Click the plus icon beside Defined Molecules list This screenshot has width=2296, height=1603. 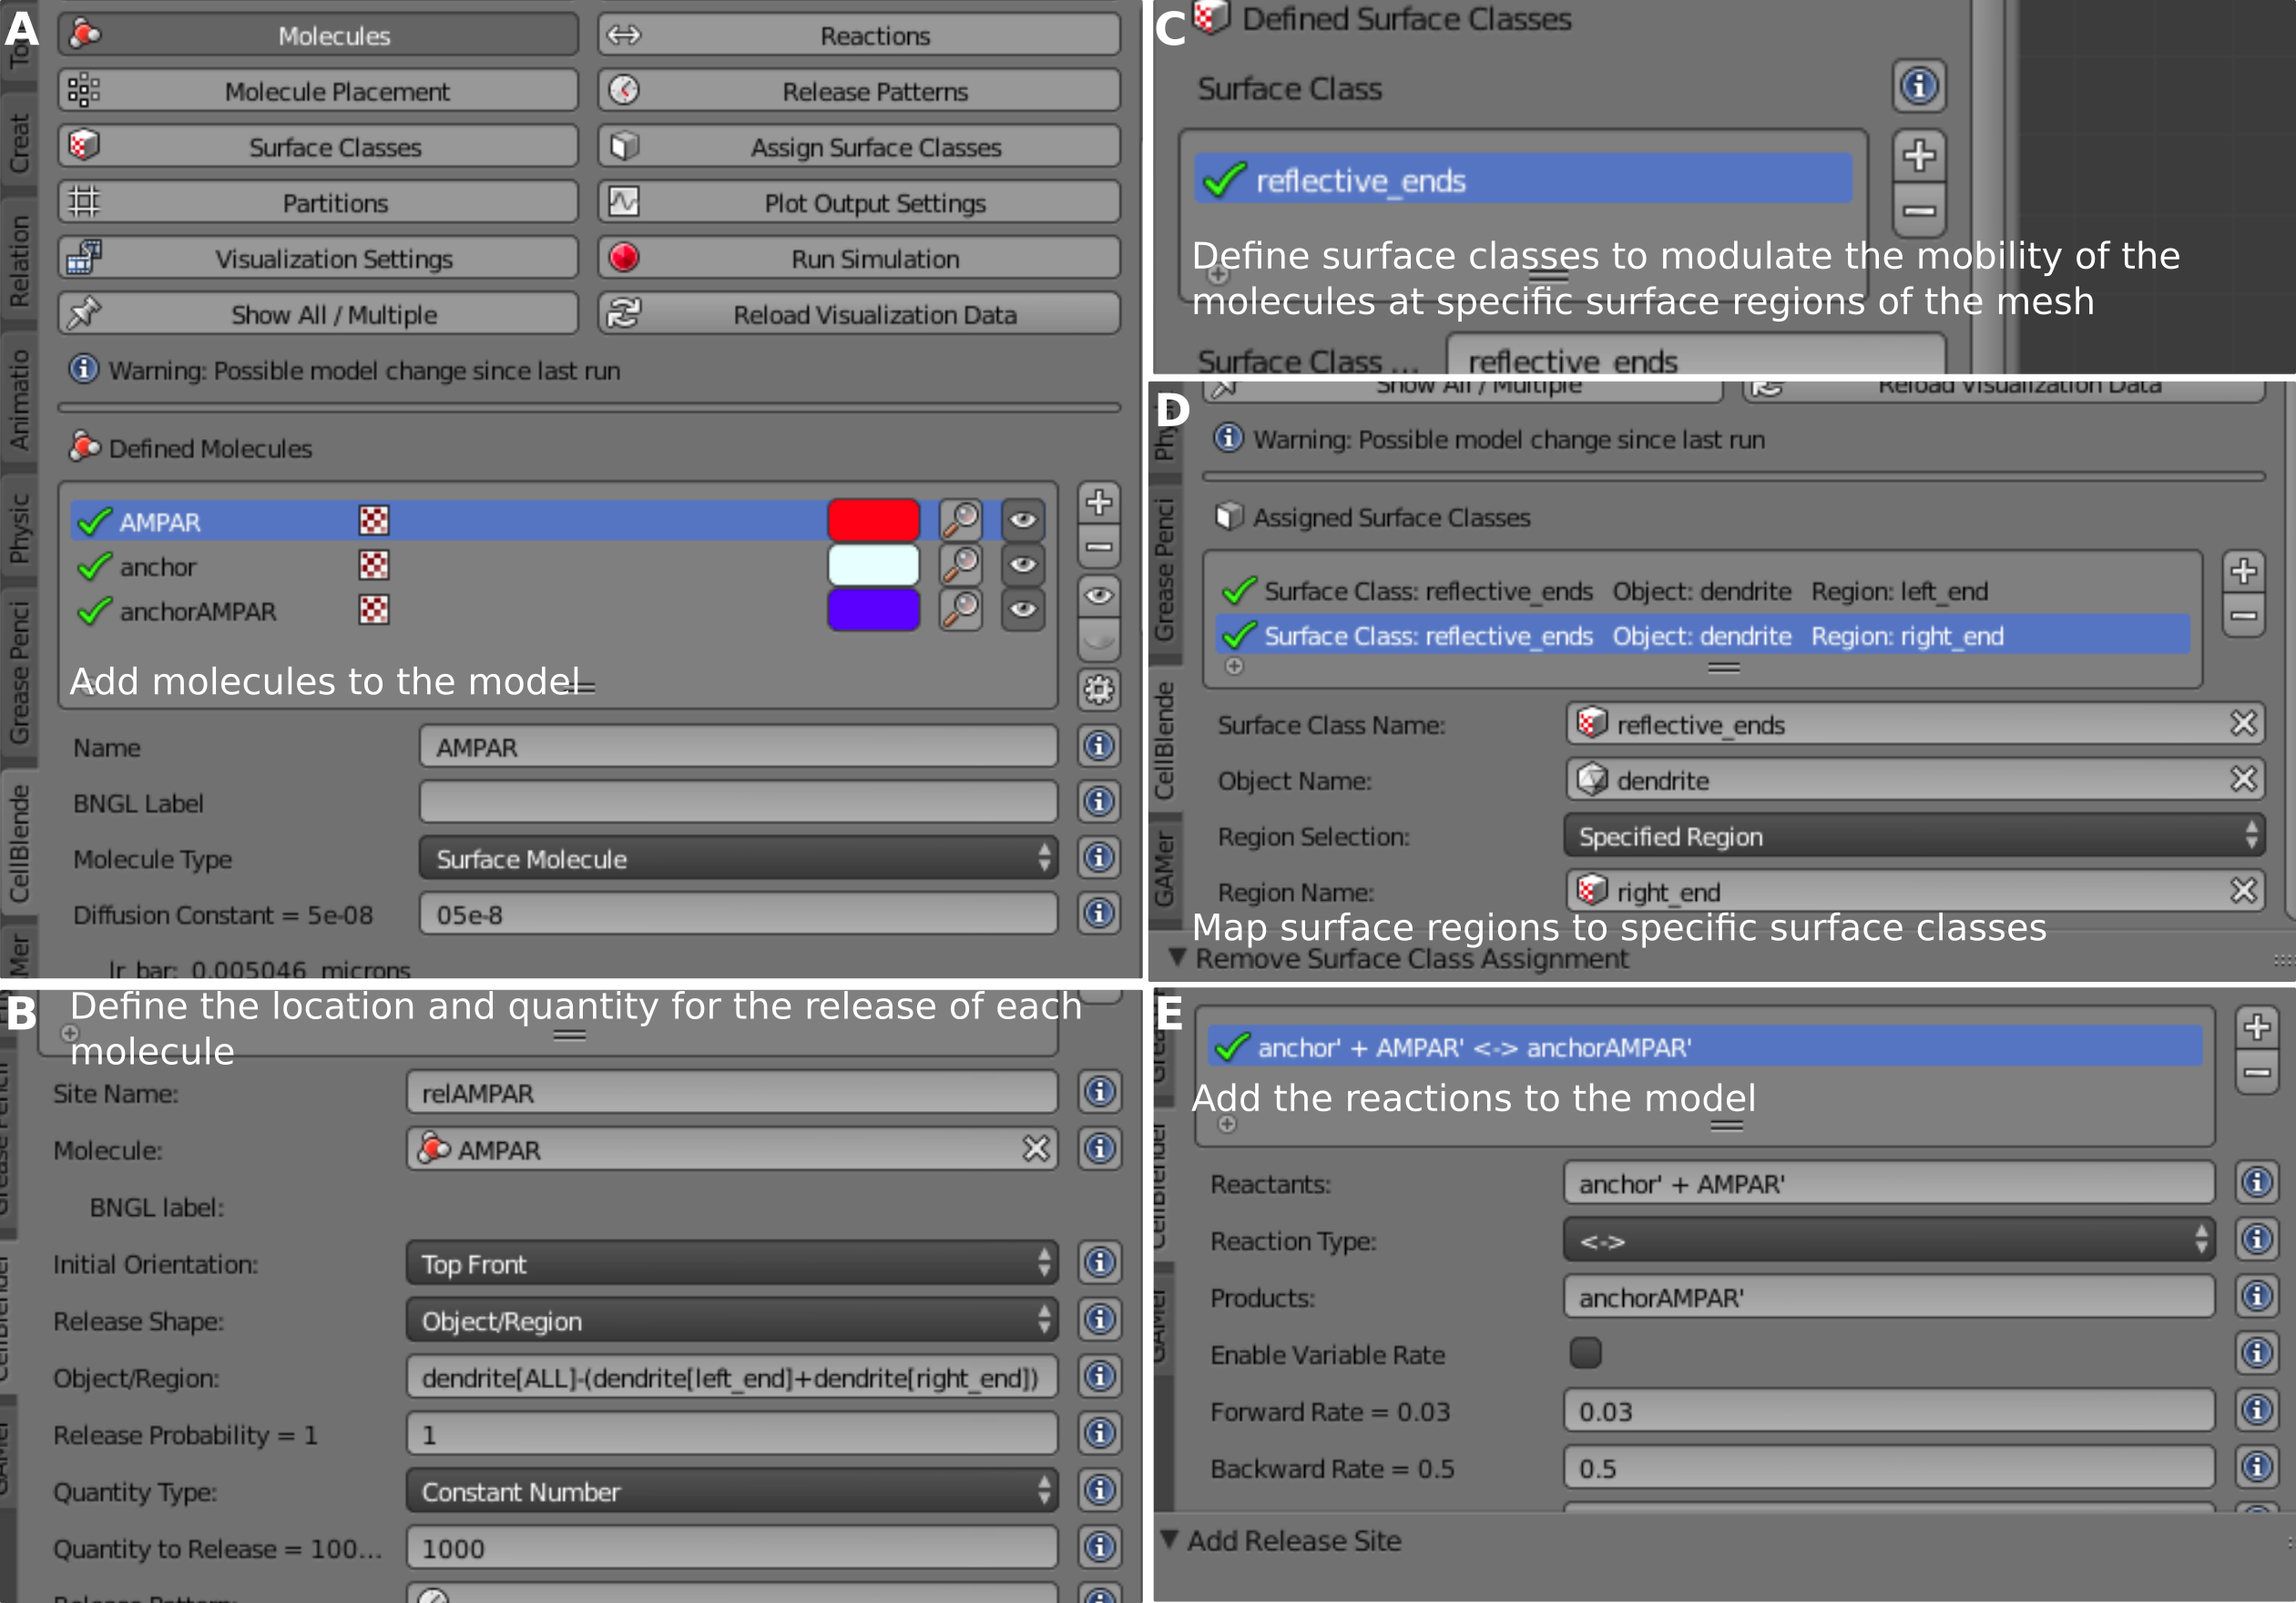(1098, 502)
